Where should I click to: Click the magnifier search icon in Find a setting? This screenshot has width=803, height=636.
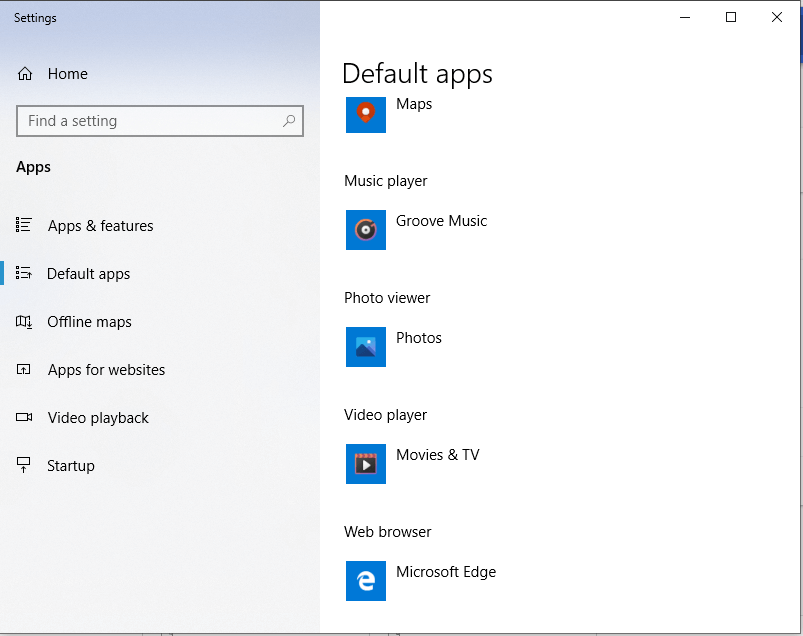click(x=289, y=121)
